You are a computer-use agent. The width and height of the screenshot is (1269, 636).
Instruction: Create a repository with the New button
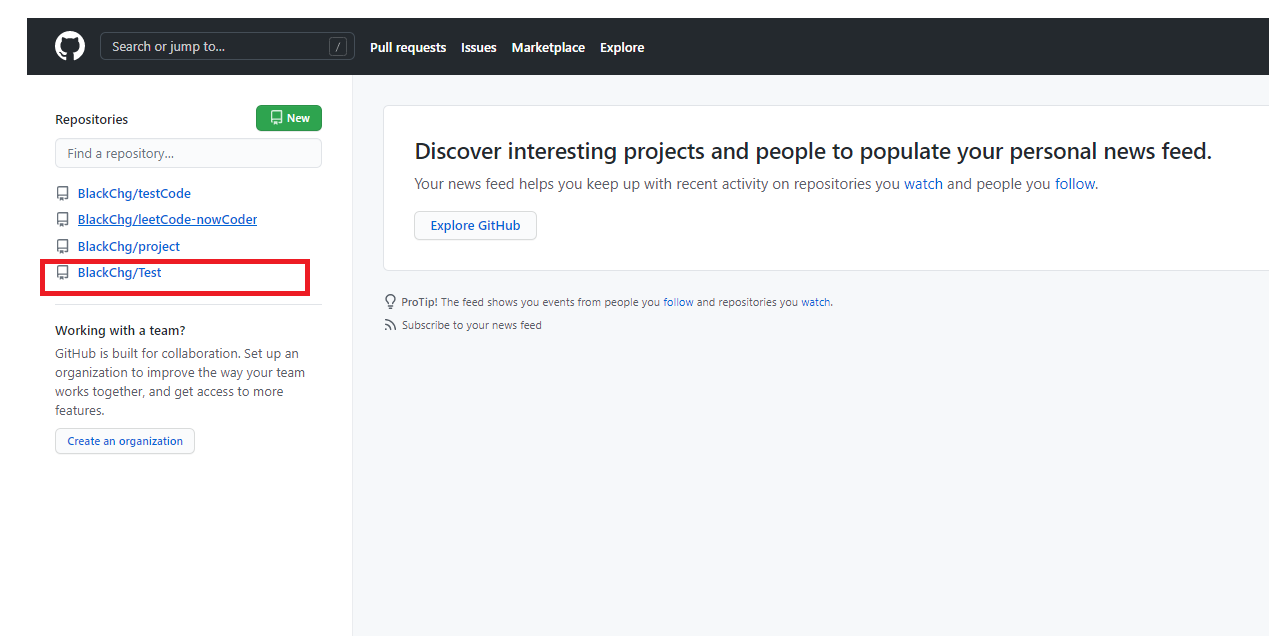pyautogui.click(x=289, y=118)
